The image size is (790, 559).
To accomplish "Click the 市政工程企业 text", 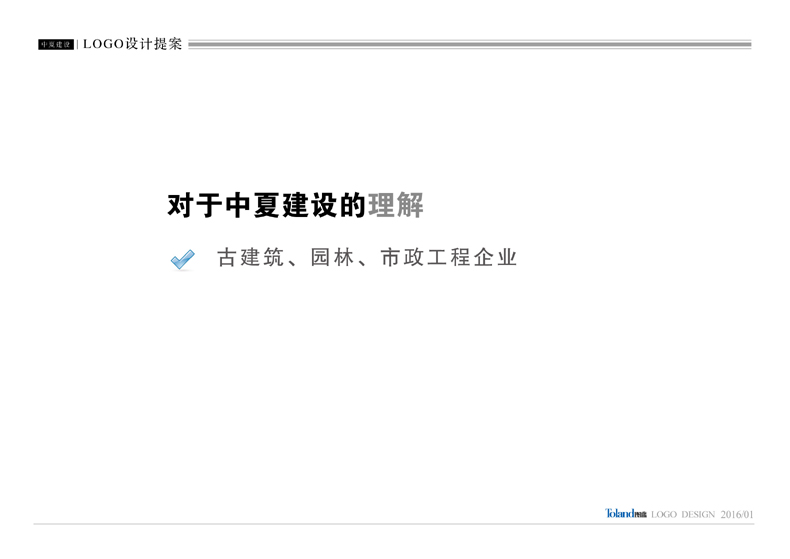I will pyautogui.click(x=449, y=258).
